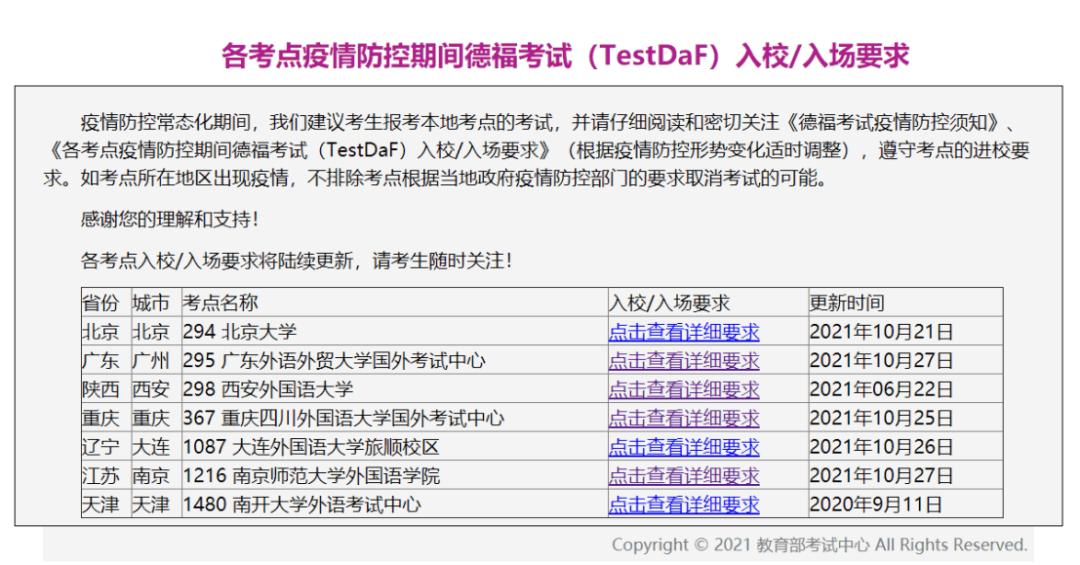
Task: Open detailed requirements link for 广东外语外贸大学
Action: coord(683,361)
